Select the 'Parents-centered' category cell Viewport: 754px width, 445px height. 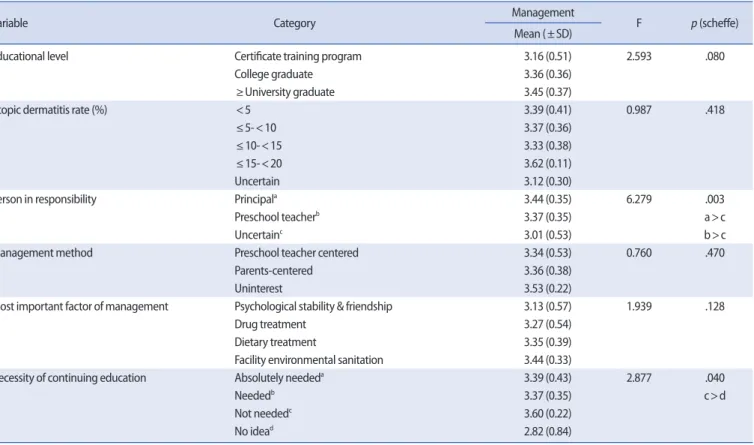273,271
